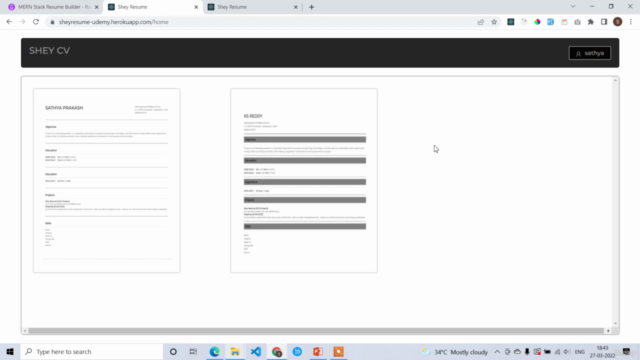Open Microsoft Edge from taskbar
The height and width of the screenshot is (360, 640).
[214, 351]
